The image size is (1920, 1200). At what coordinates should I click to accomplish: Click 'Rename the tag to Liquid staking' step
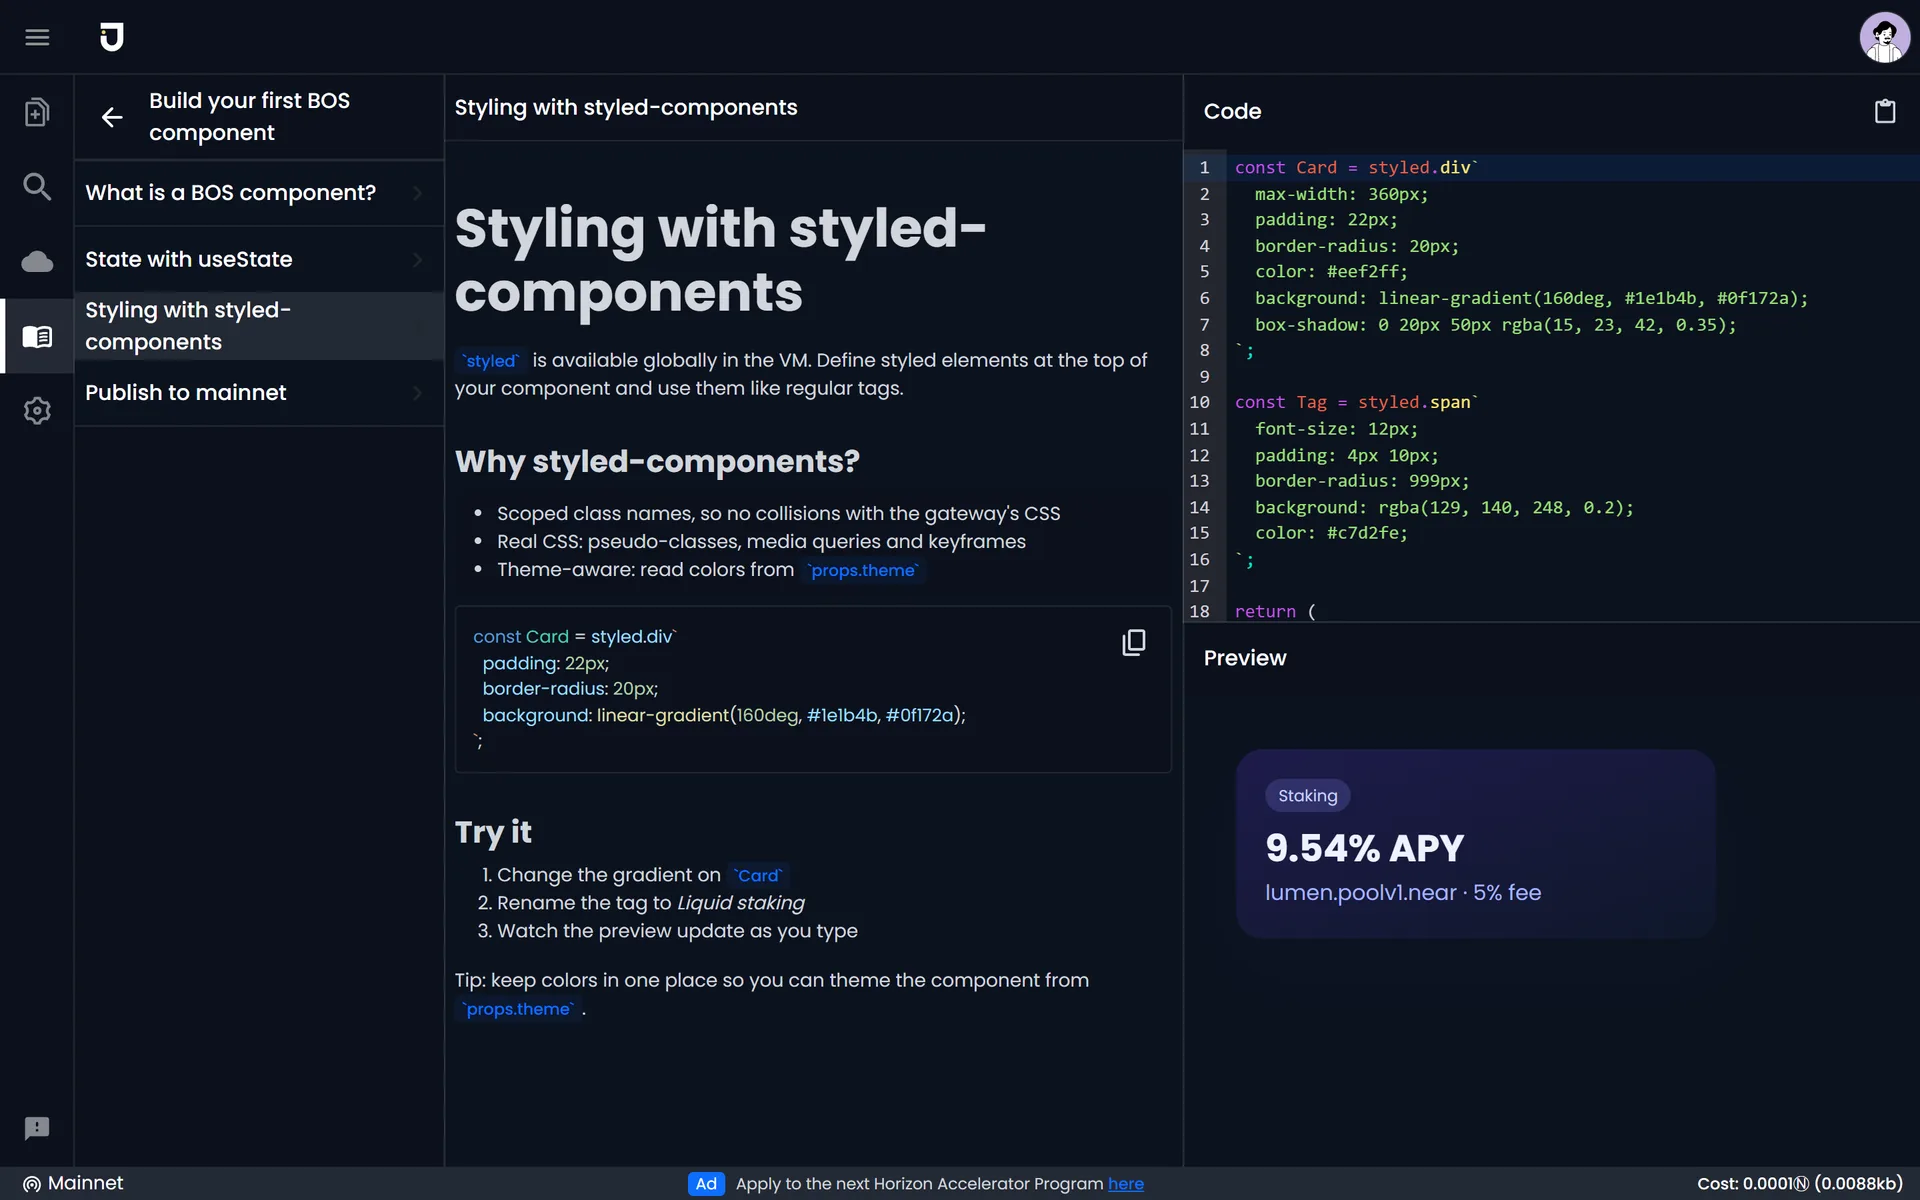[x=650, y=903]
